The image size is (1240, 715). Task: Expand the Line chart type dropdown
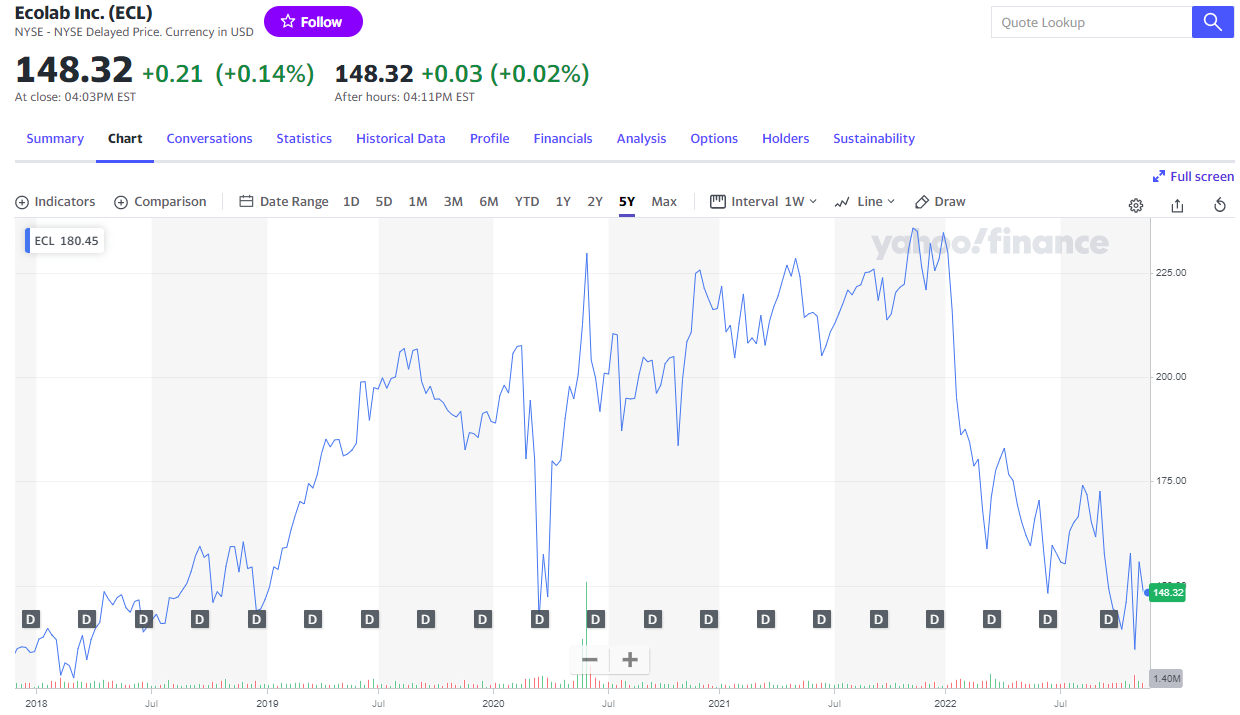coord(865,202)
